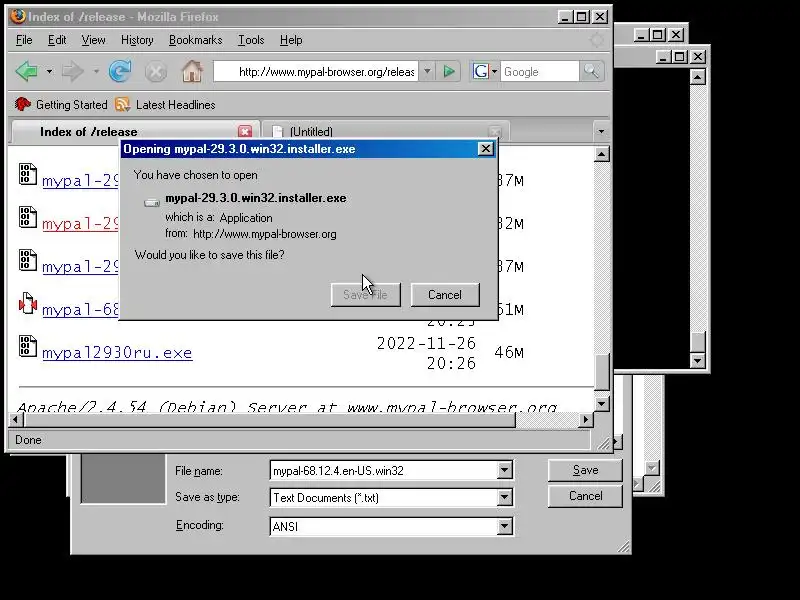Click Cancel in the download dialog
The image size is (800, 600).
click(445, 295)
